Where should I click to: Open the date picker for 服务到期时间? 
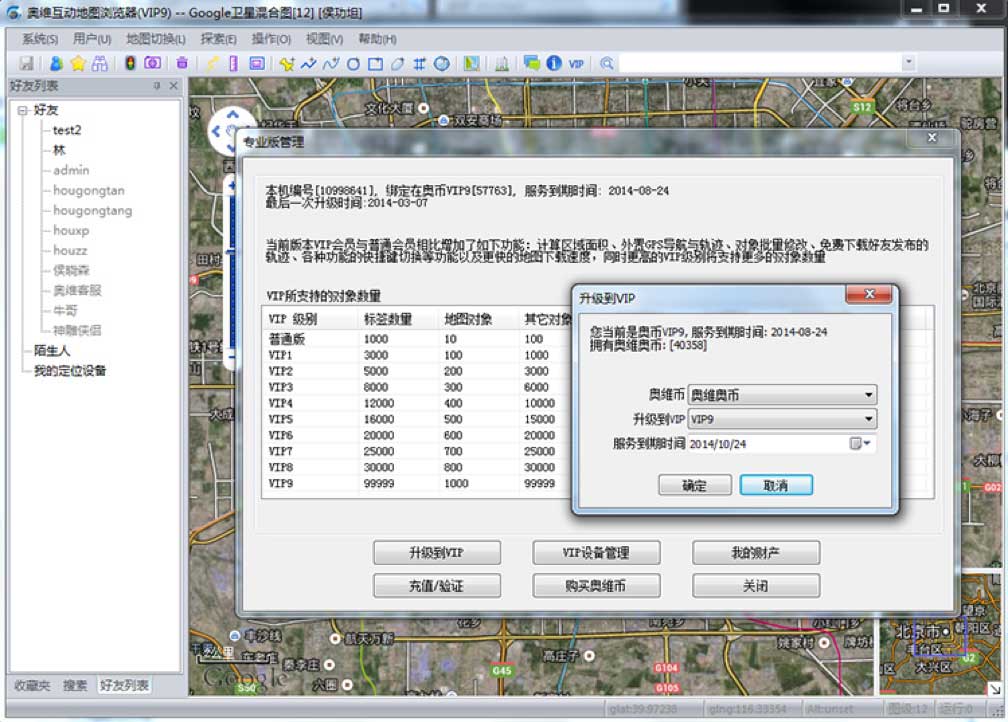(860, 443)
